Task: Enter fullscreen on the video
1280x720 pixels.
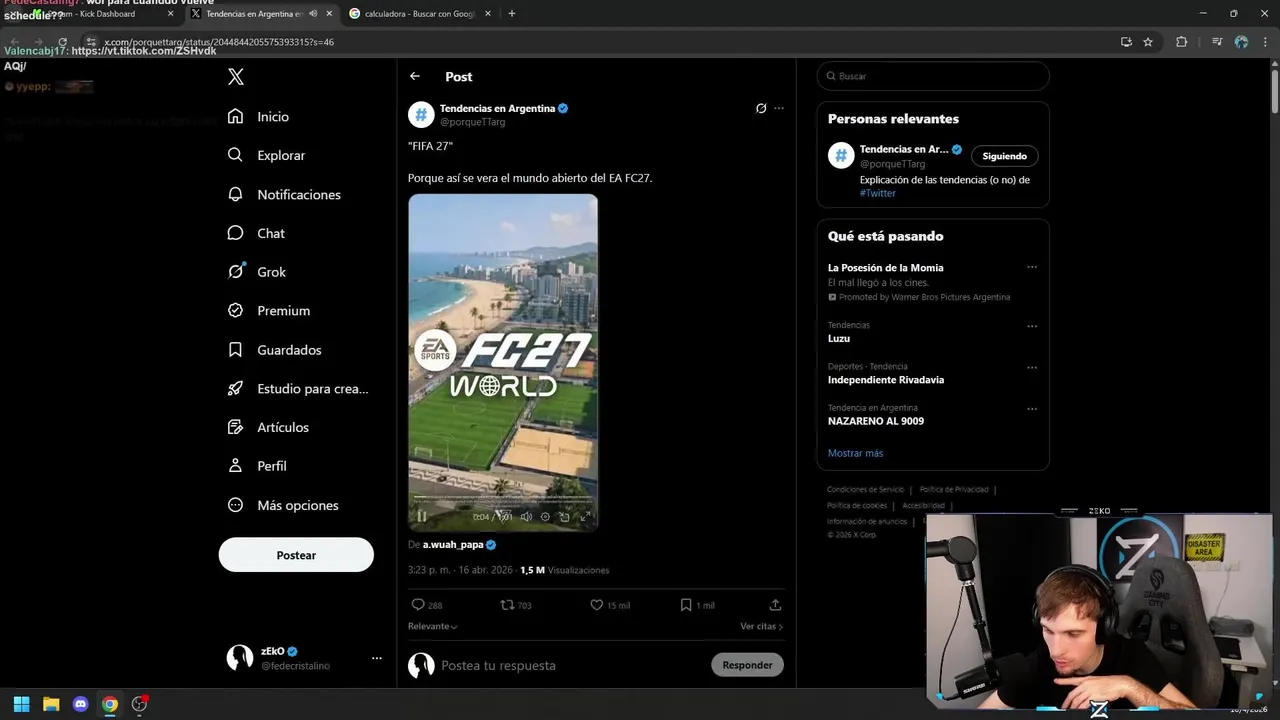Action: [585, 517]
